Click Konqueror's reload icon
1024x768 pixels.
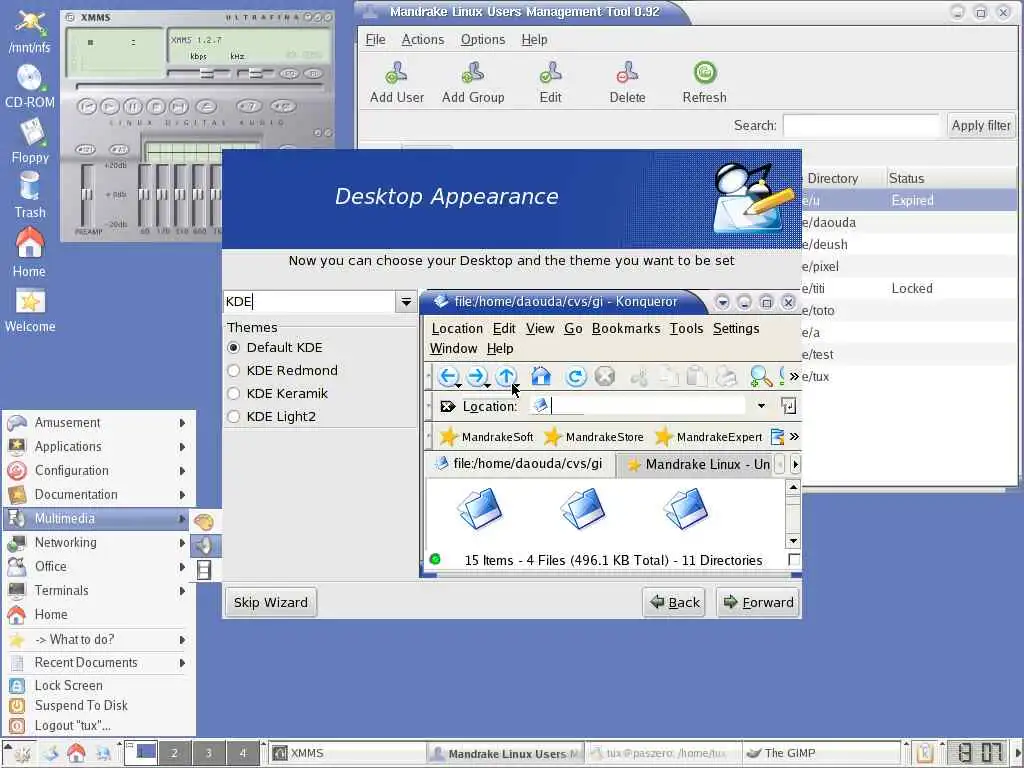point(575,377)
